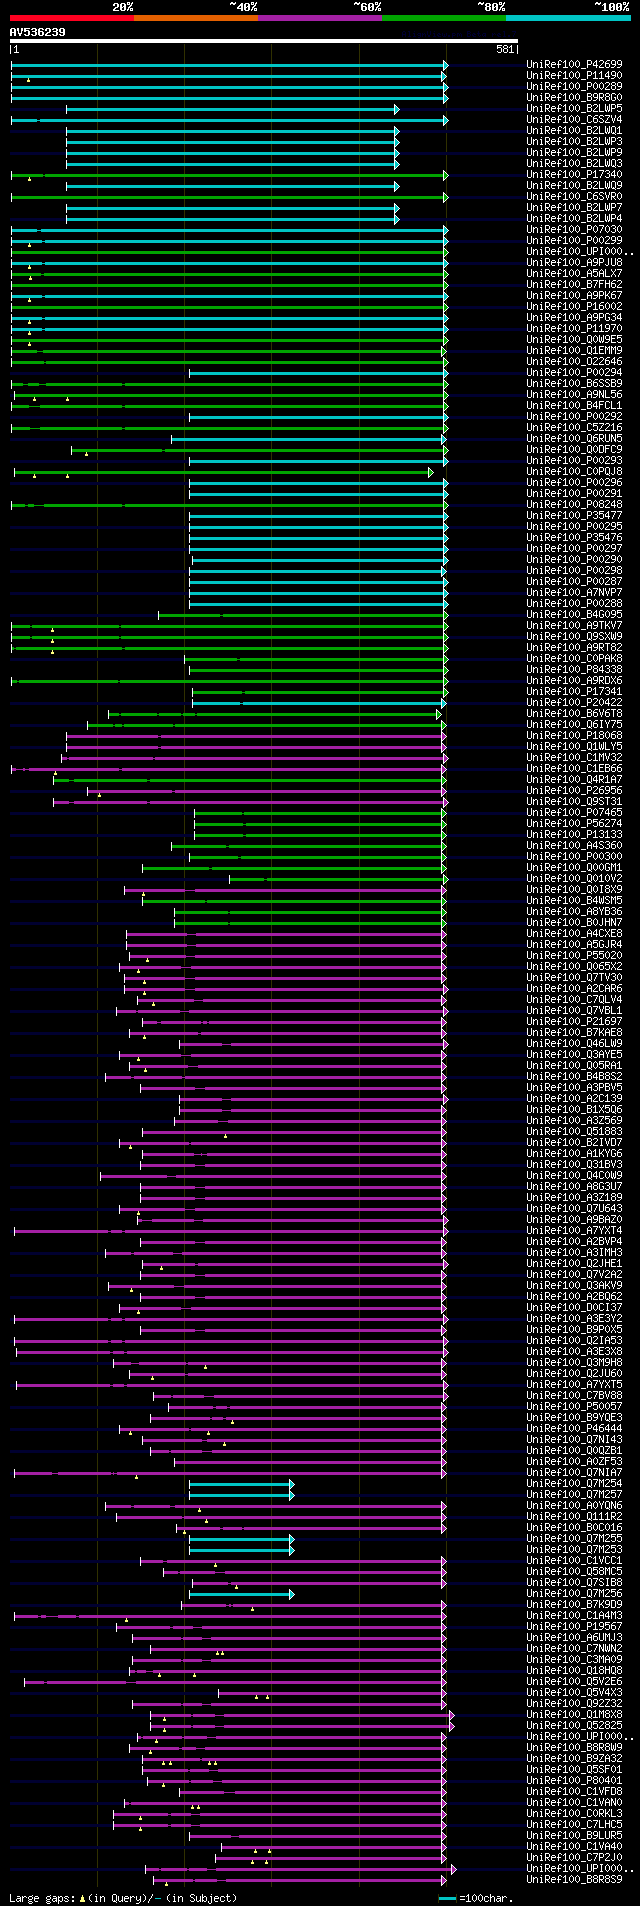
Task: Click the UniRef100_P35477 label
Action: click(574, 516)
